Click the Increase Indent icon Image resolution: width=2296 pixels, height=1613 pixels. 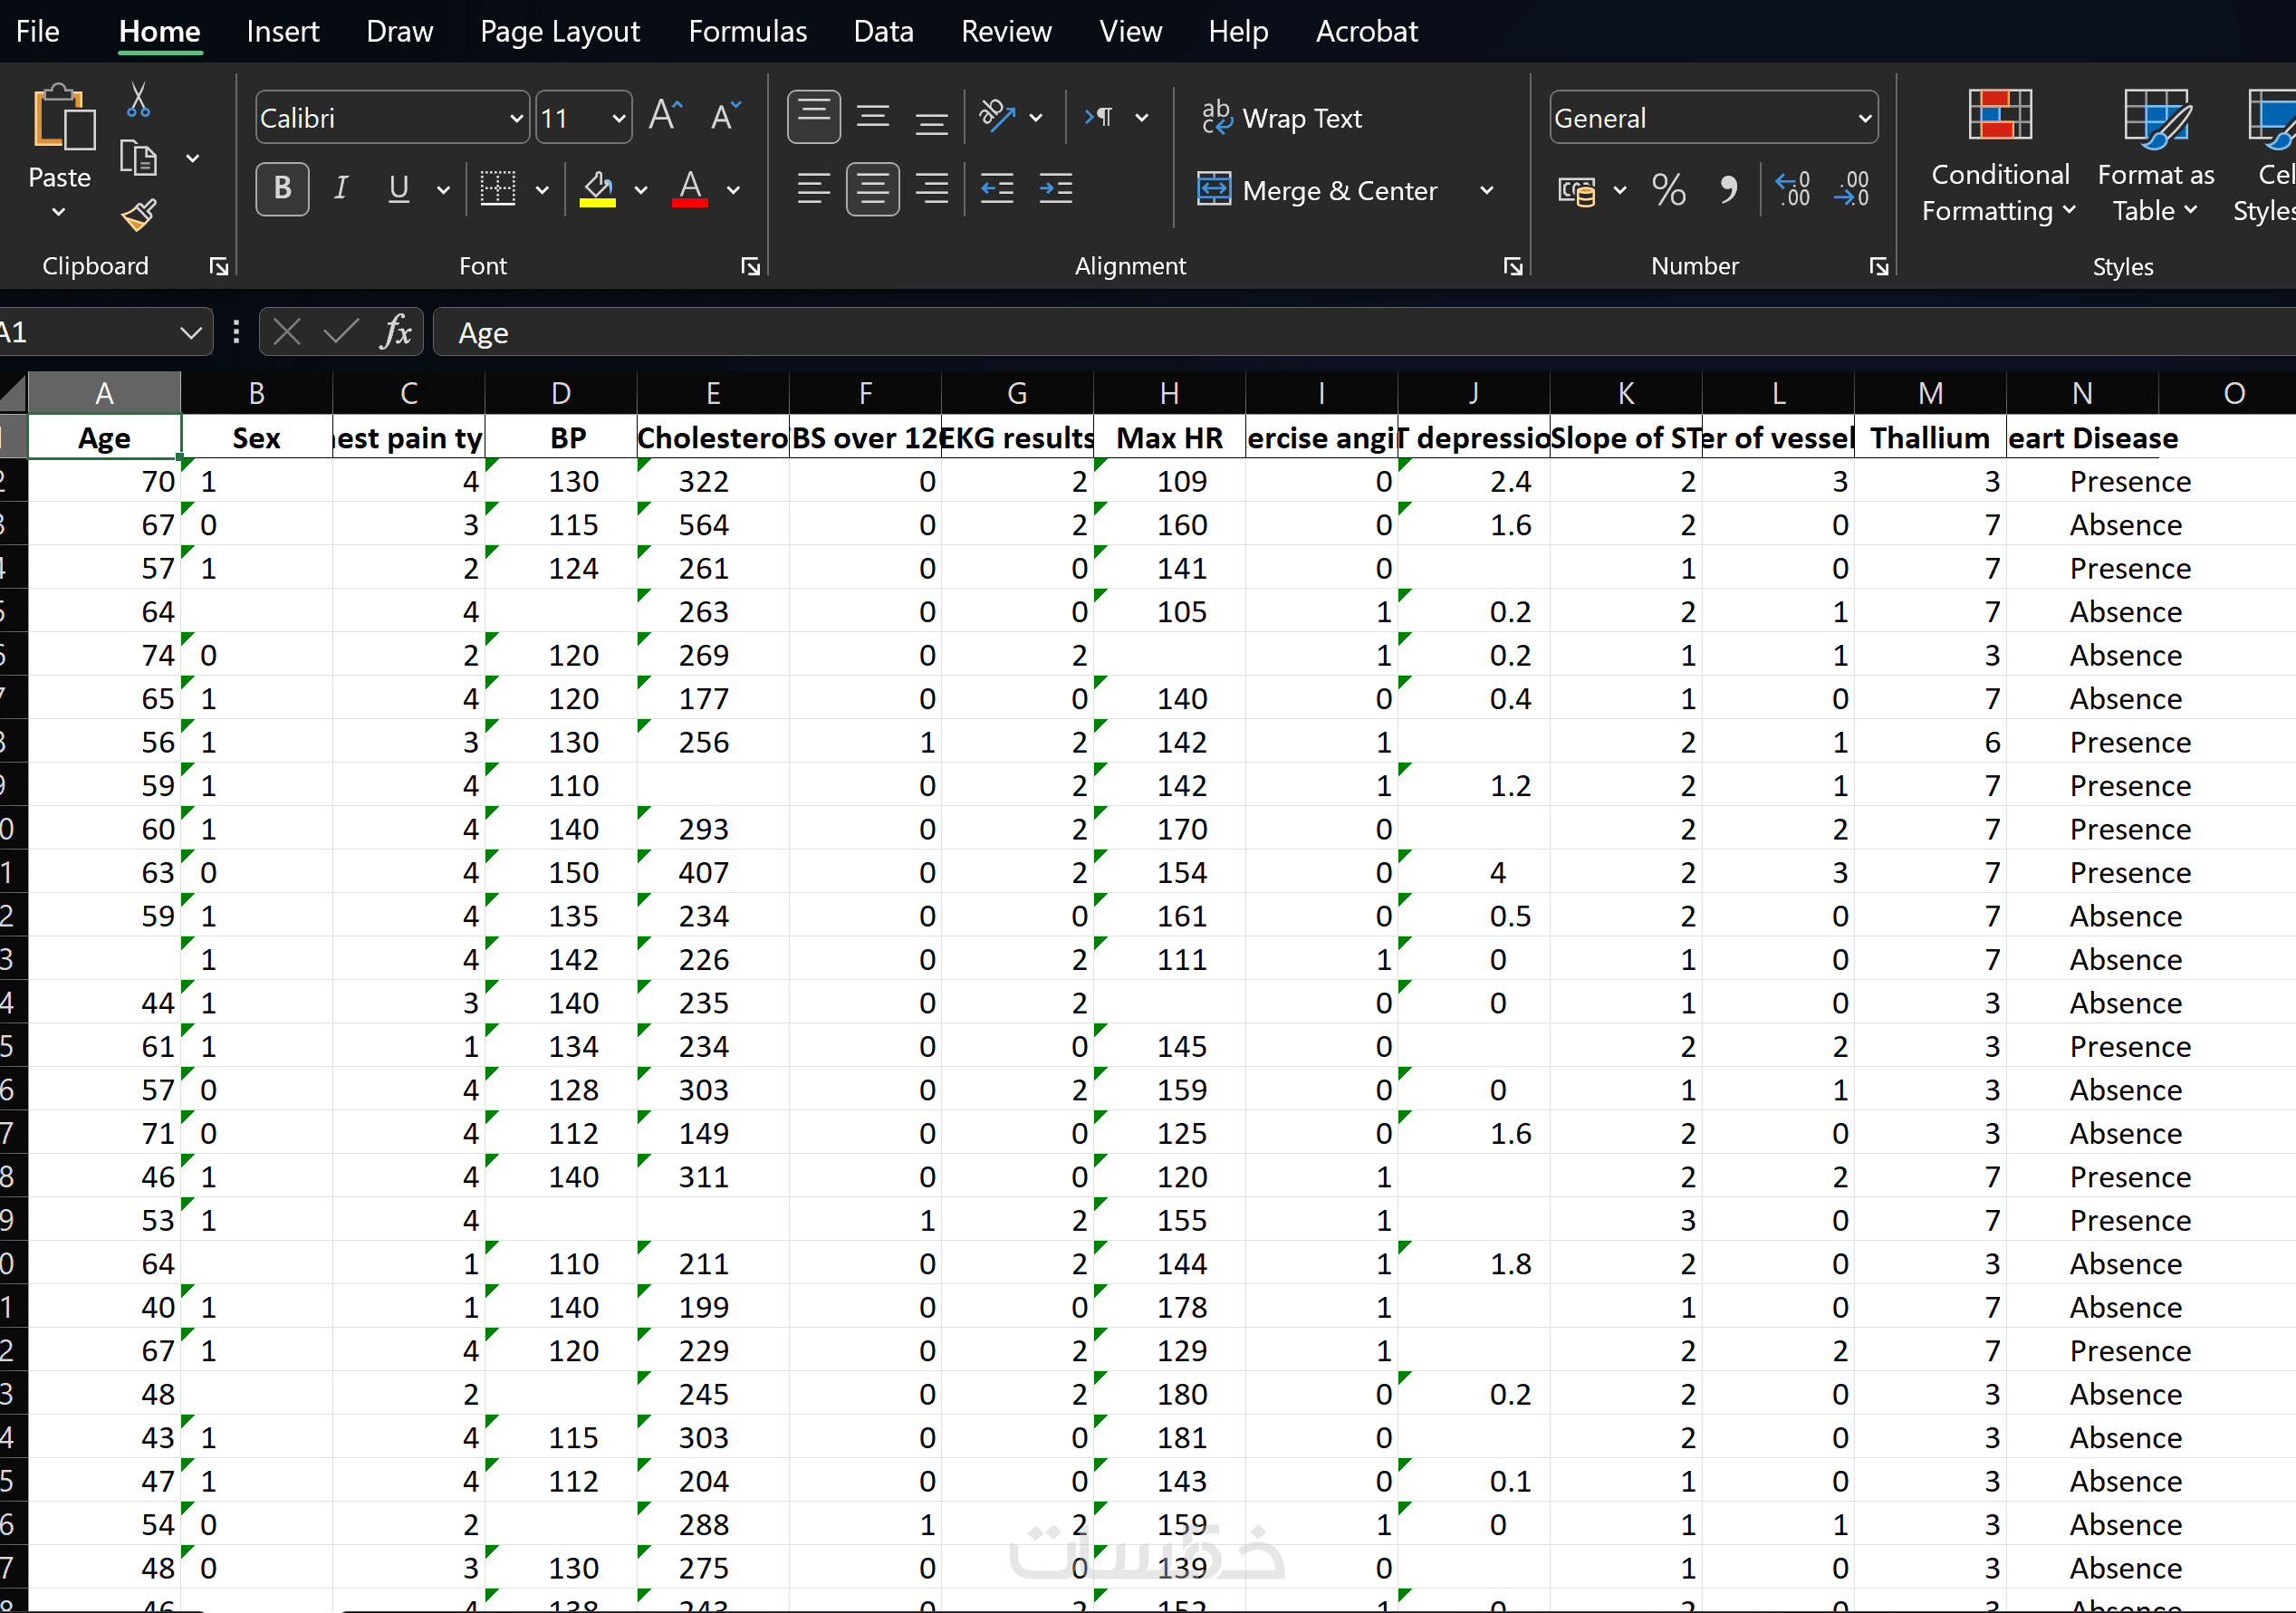[x=1055, y=189]
